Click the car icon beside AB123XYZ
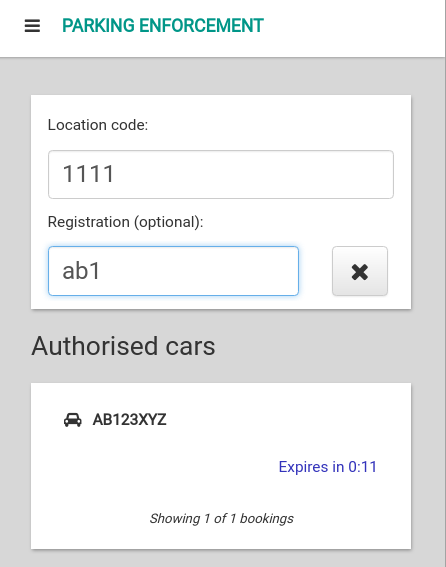This screenshot has height=567, width=446. 72,420
